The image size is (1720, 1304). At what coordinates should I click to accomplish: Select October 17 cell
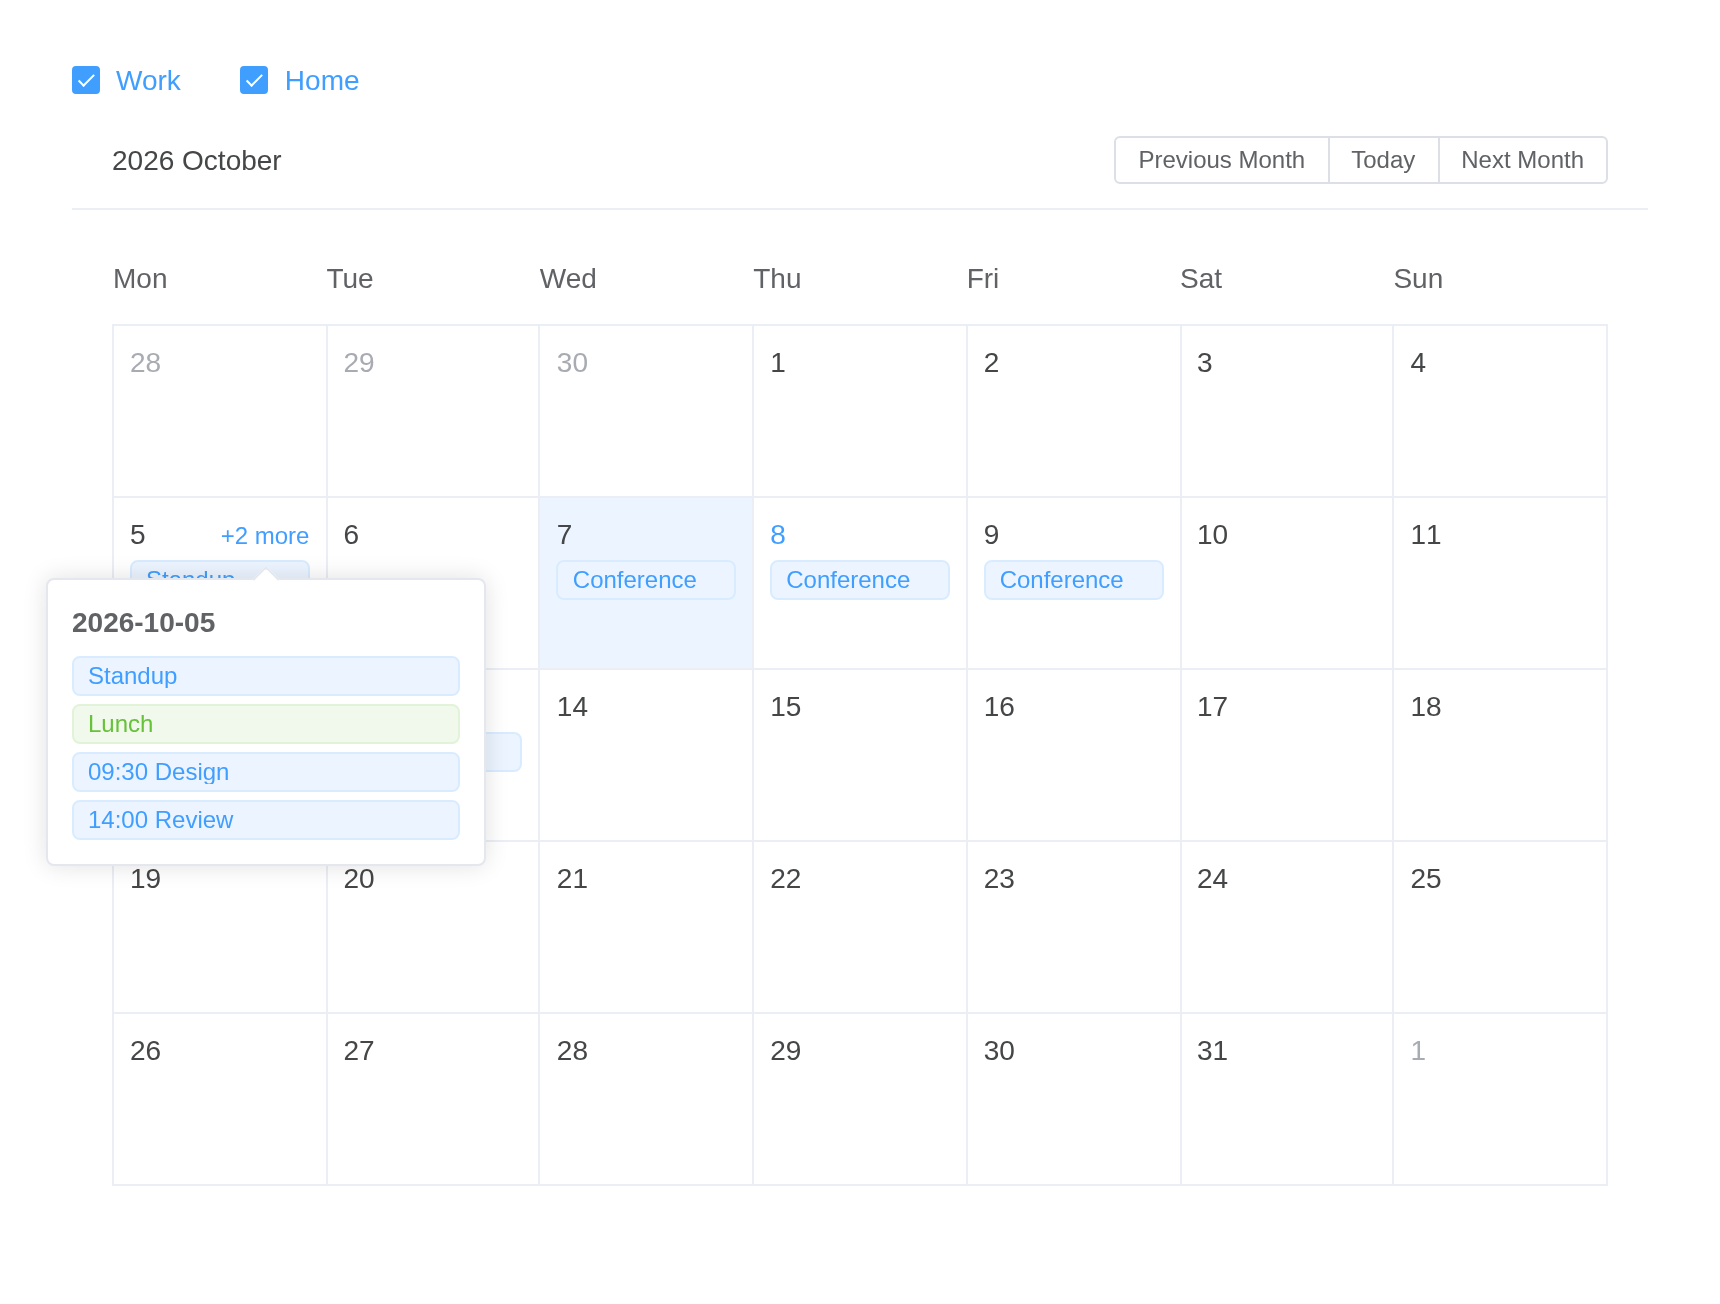[x=1287, y=755]
